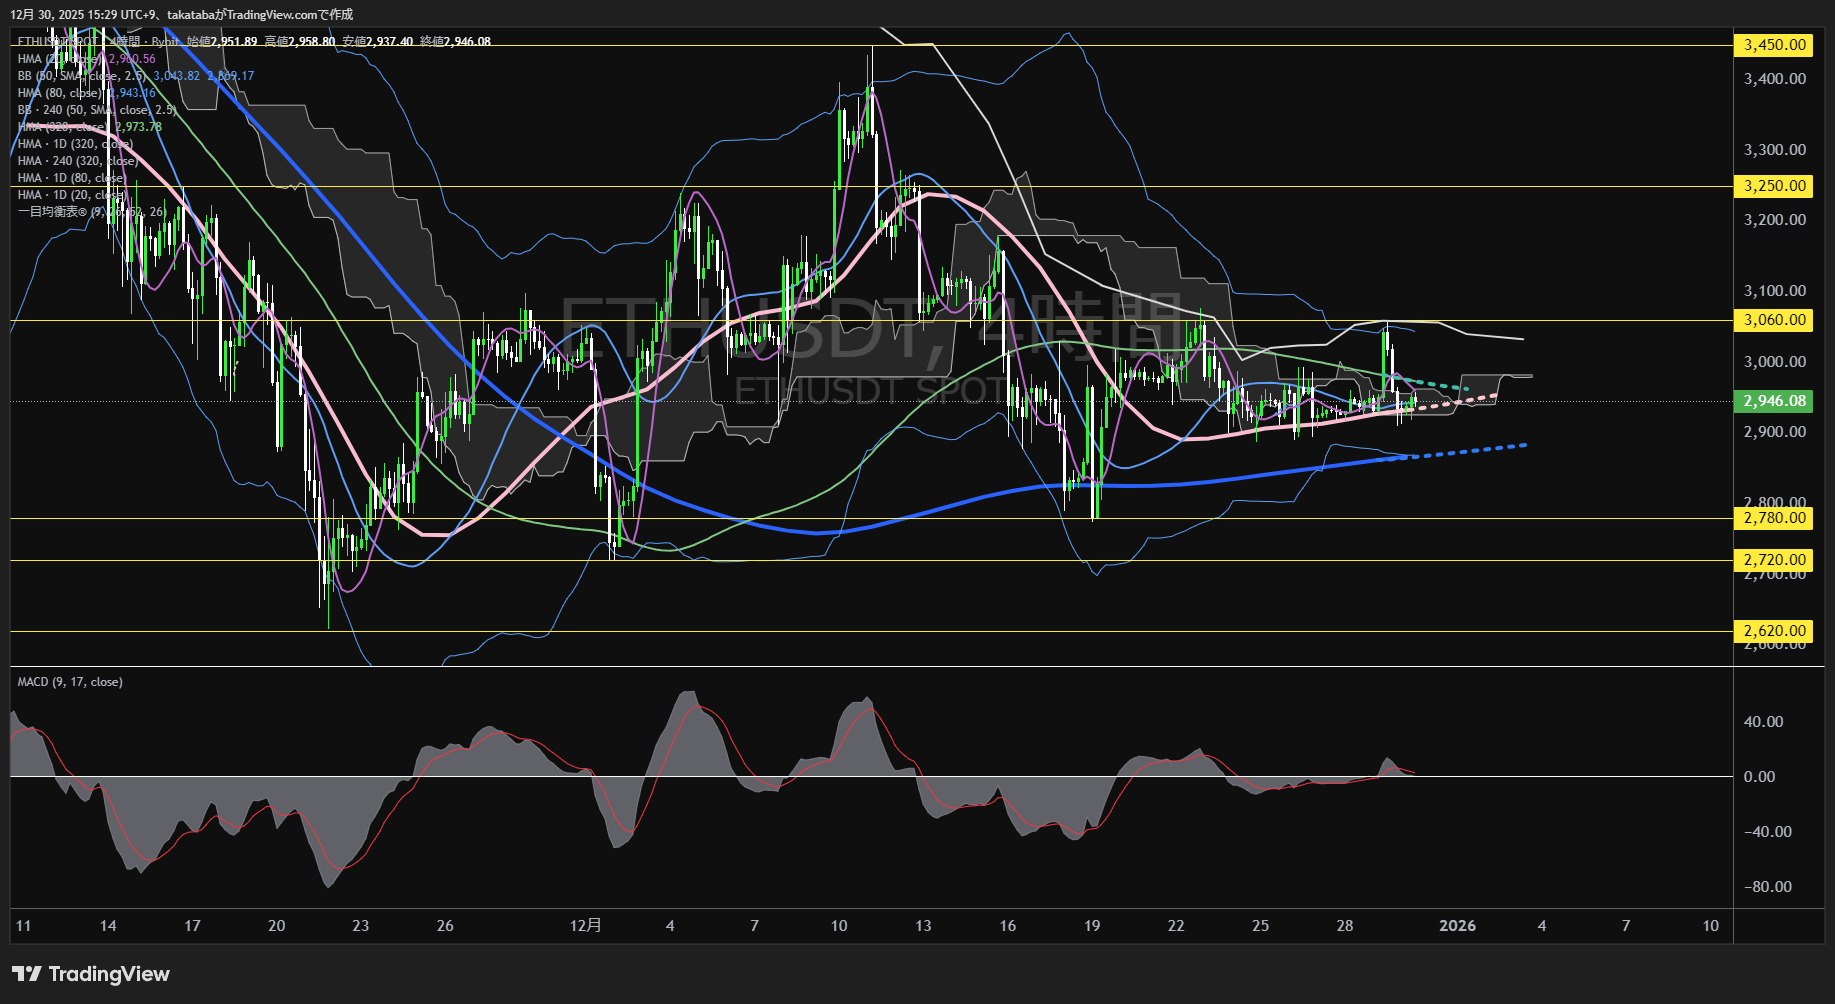
Task: Click the MACD (9, 17, close) legend label
Action: tap(70, 682)
